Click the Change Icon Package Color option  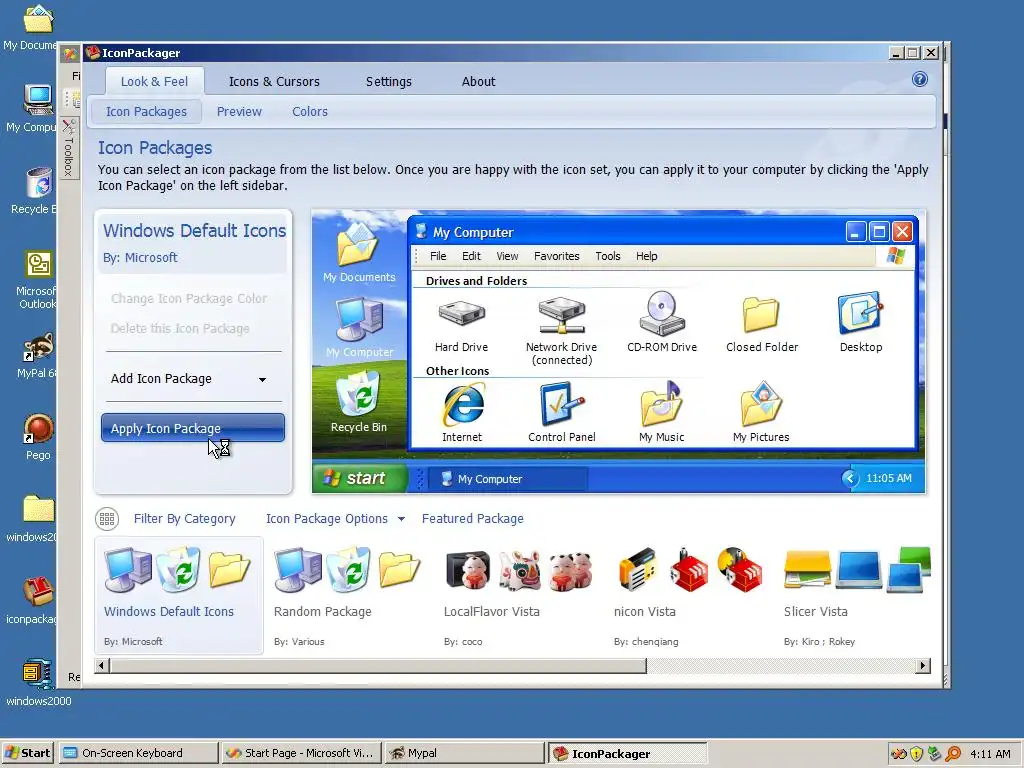coord(189,299)
